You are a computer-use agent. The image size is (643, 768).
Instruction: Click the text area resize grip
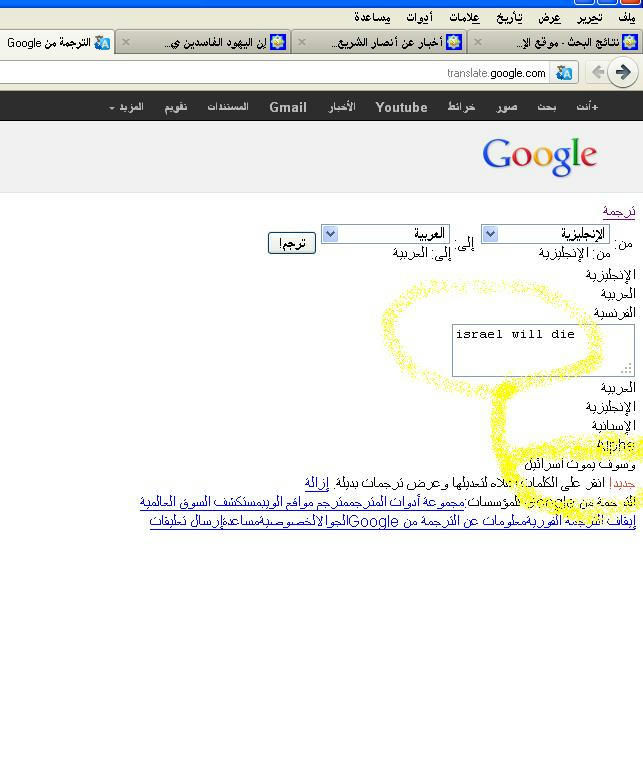coord(627,369)
